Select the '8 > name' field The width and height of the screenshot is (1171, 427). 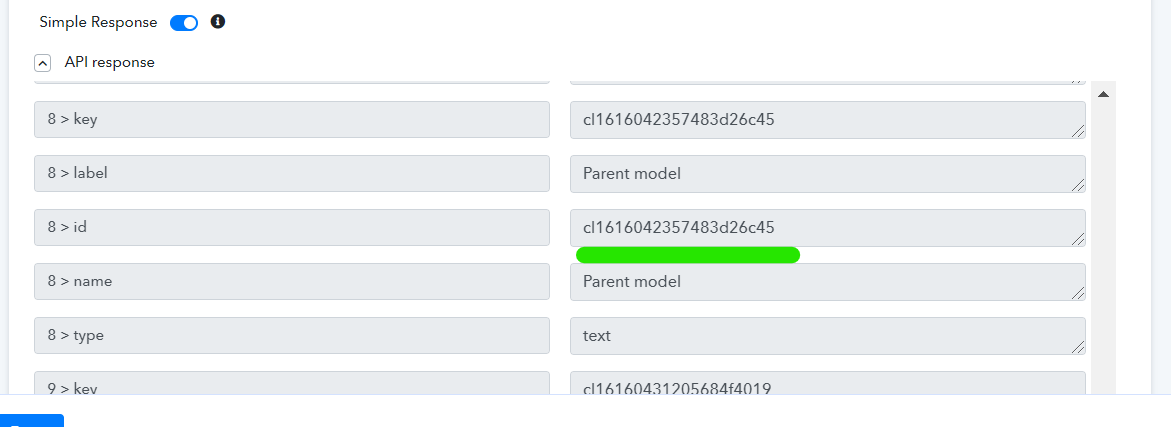292,281
